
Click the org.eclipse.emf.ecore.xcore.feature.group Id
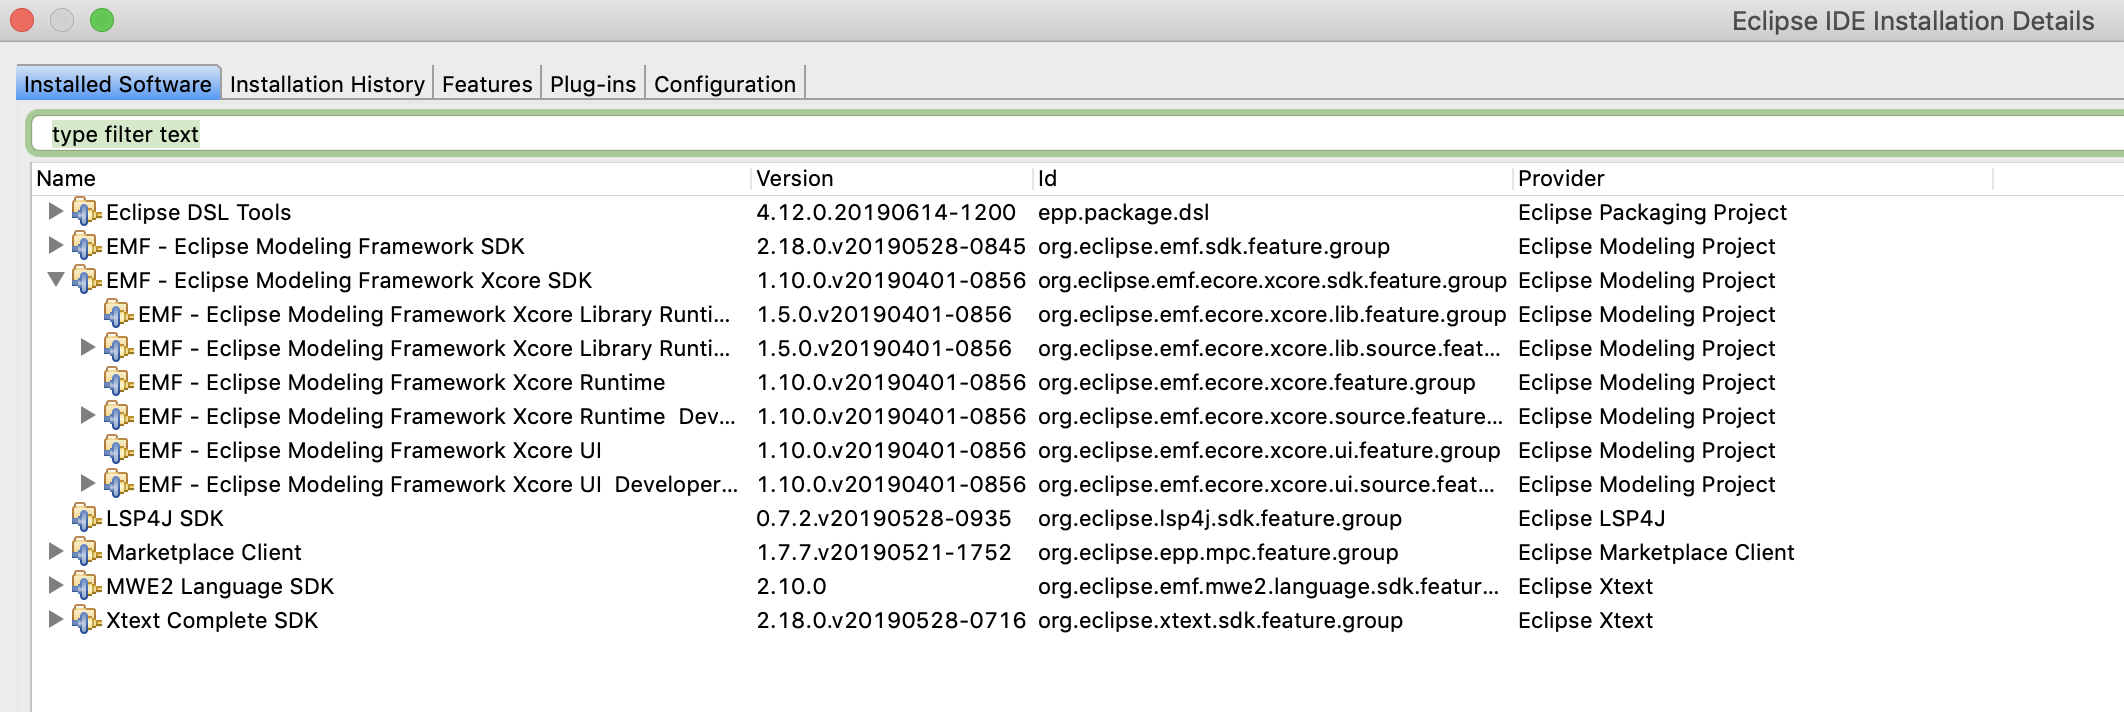1257,382
